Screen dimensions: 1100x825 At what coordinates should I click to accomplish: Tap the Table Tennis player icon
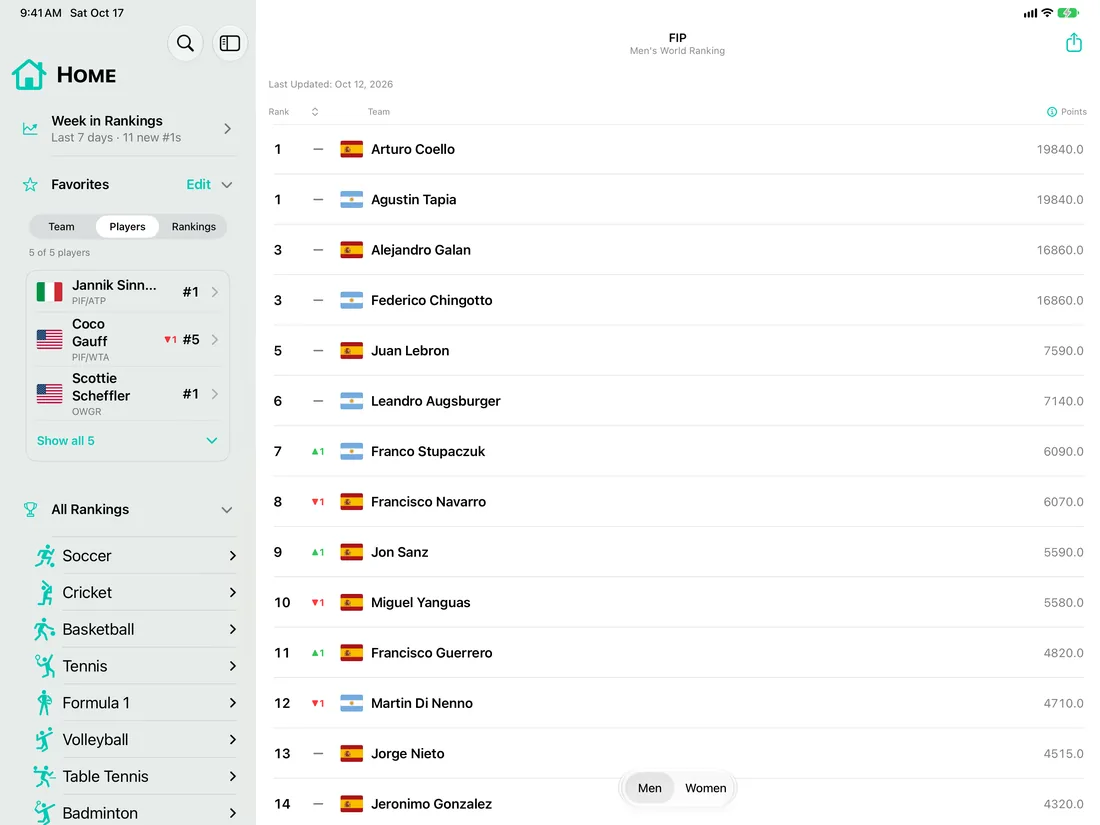coord(44,777)
